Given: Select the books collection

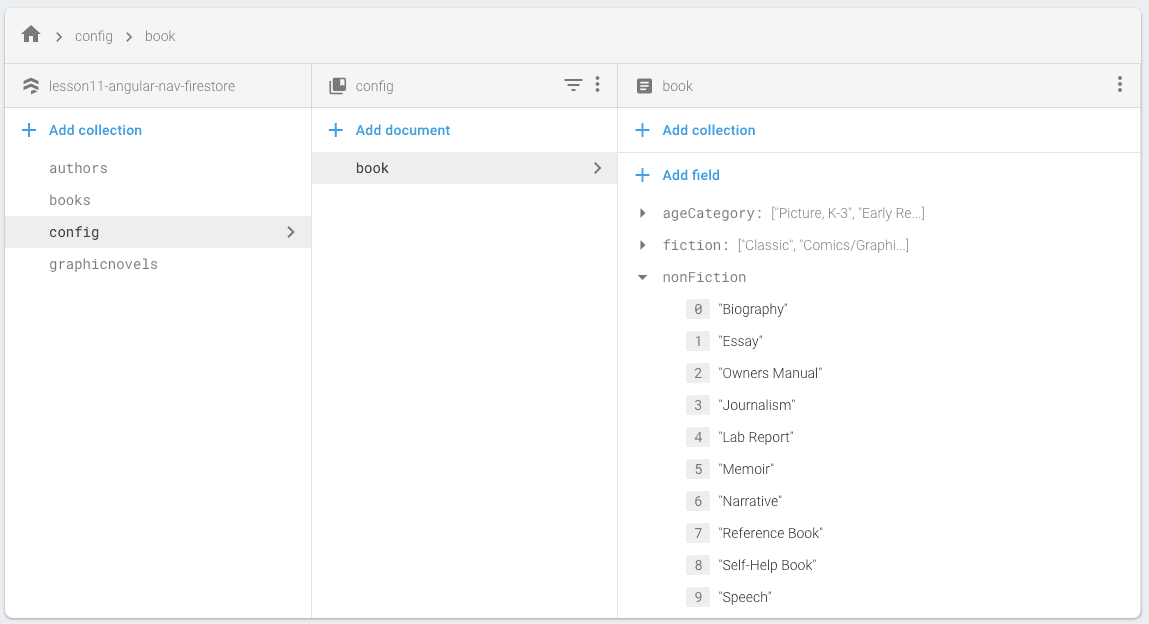Looking at the screenshot, I should (x=70, y=200).
